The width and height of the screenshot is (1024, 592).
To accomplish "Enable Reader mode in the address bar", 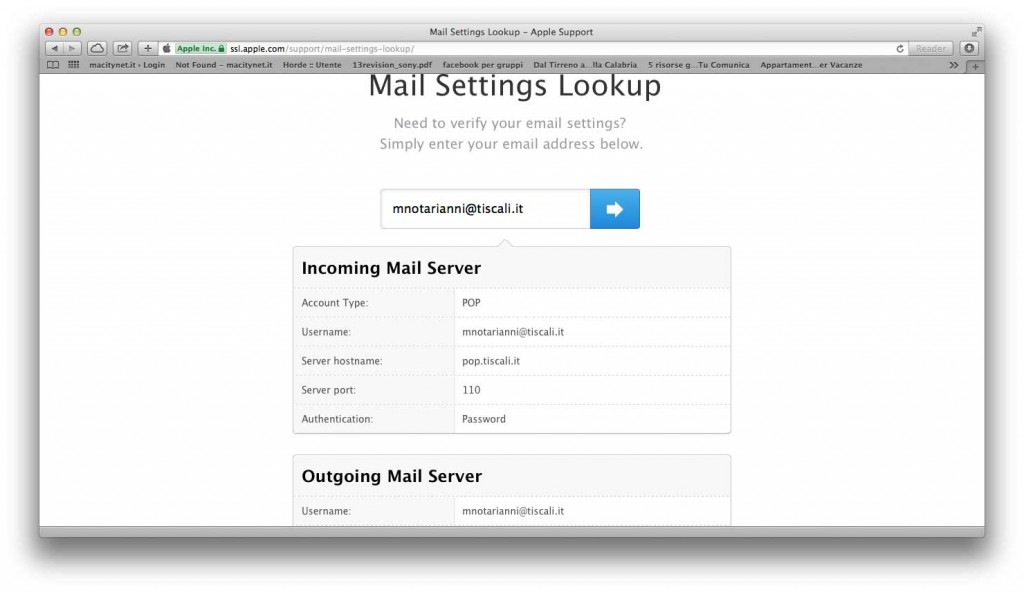I will (x=930, y=47).
